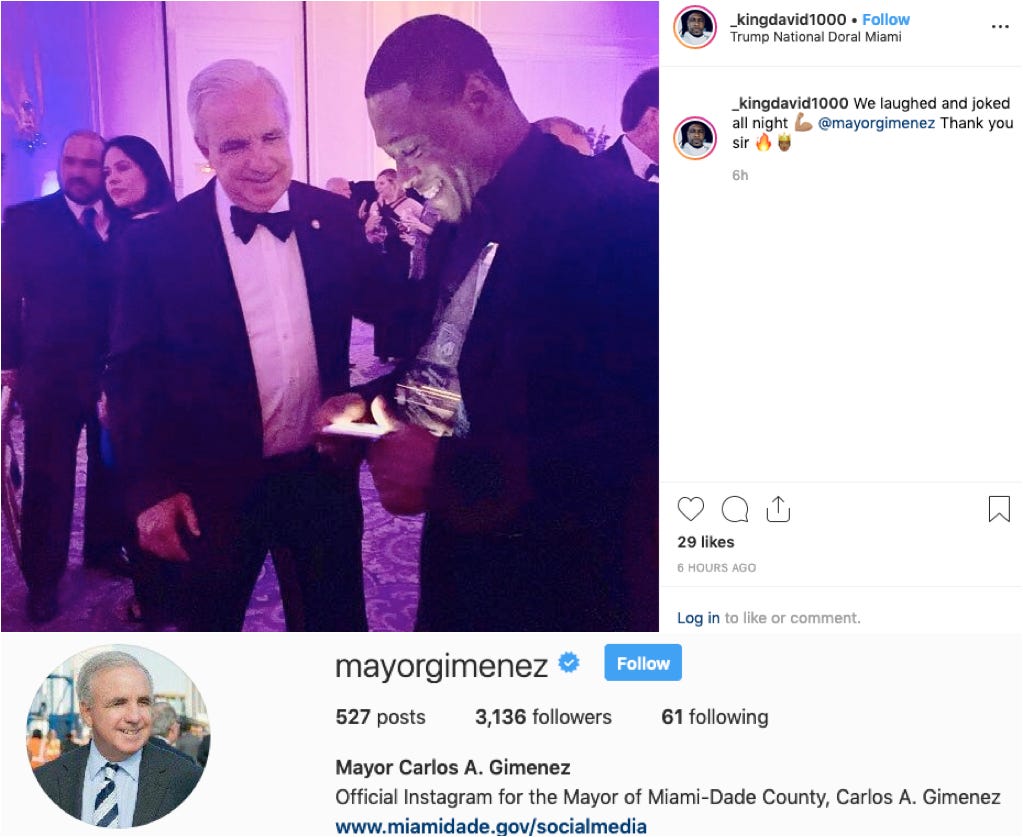View the 3,136 followers list

tap(543, 717)
